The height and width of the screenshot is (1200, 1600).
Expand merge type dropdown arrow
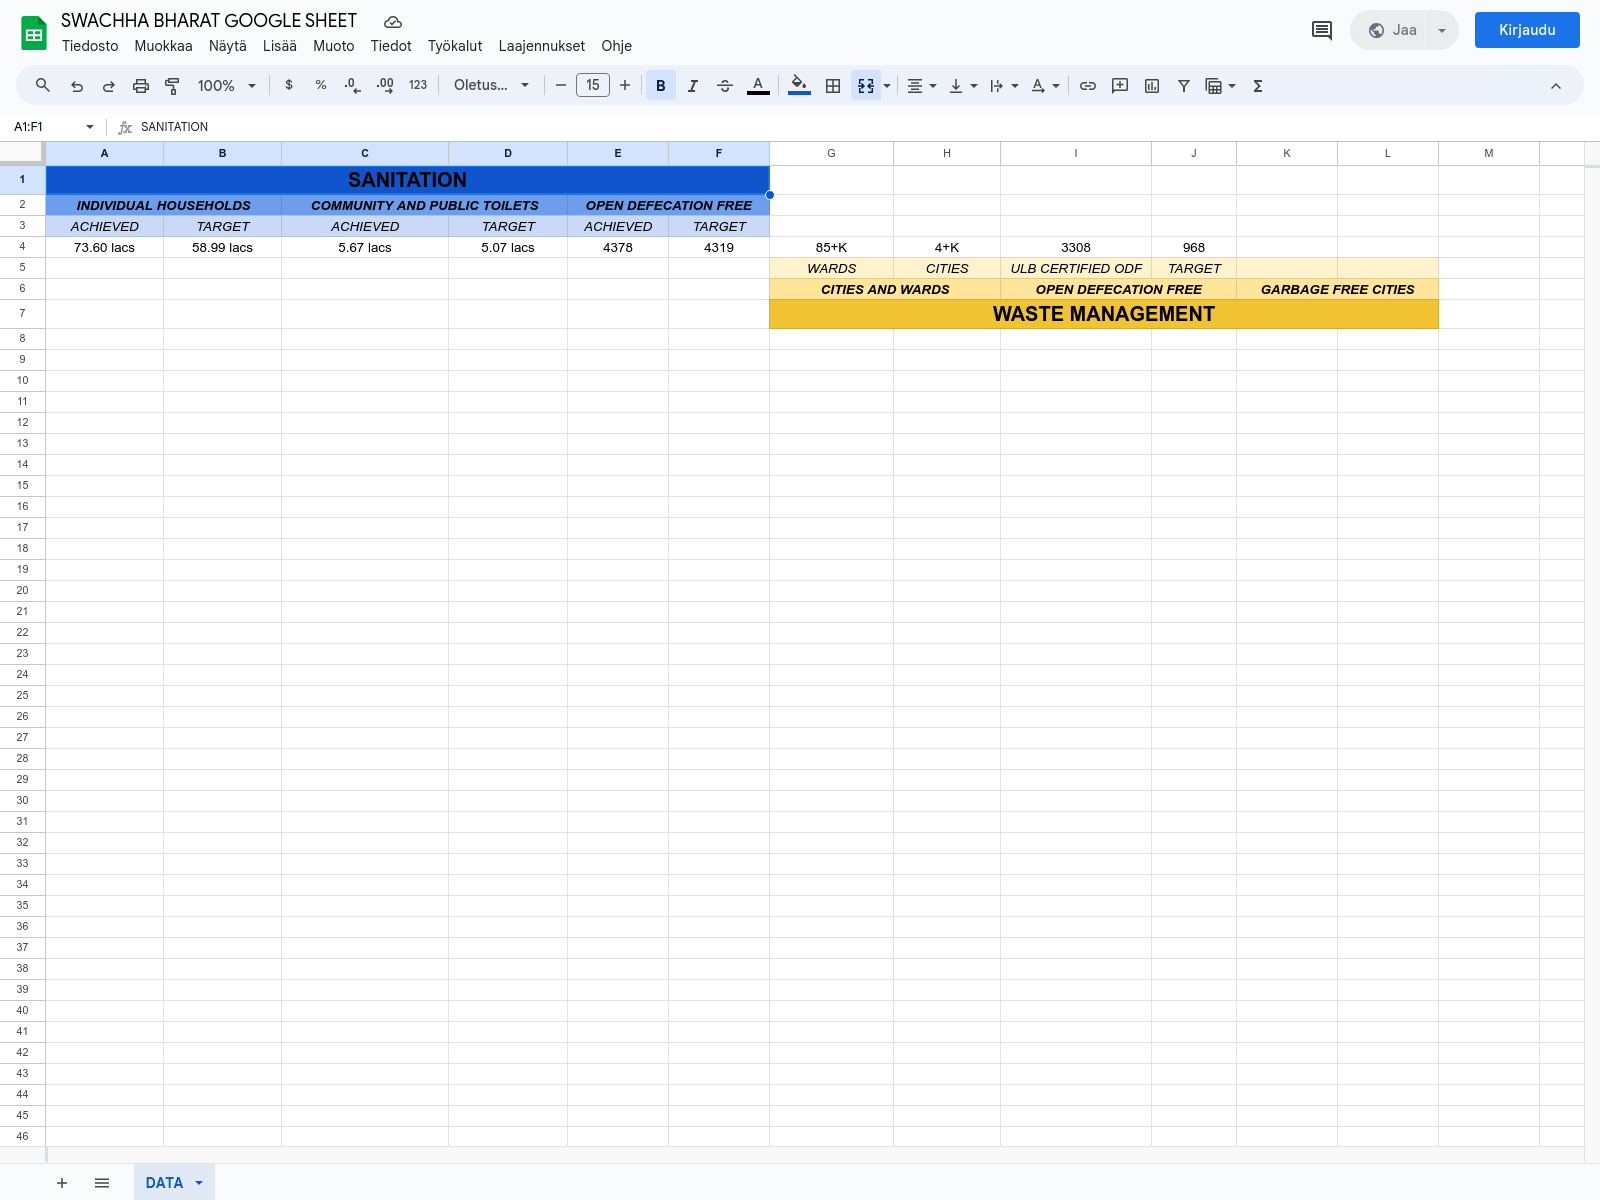[887, 86]
